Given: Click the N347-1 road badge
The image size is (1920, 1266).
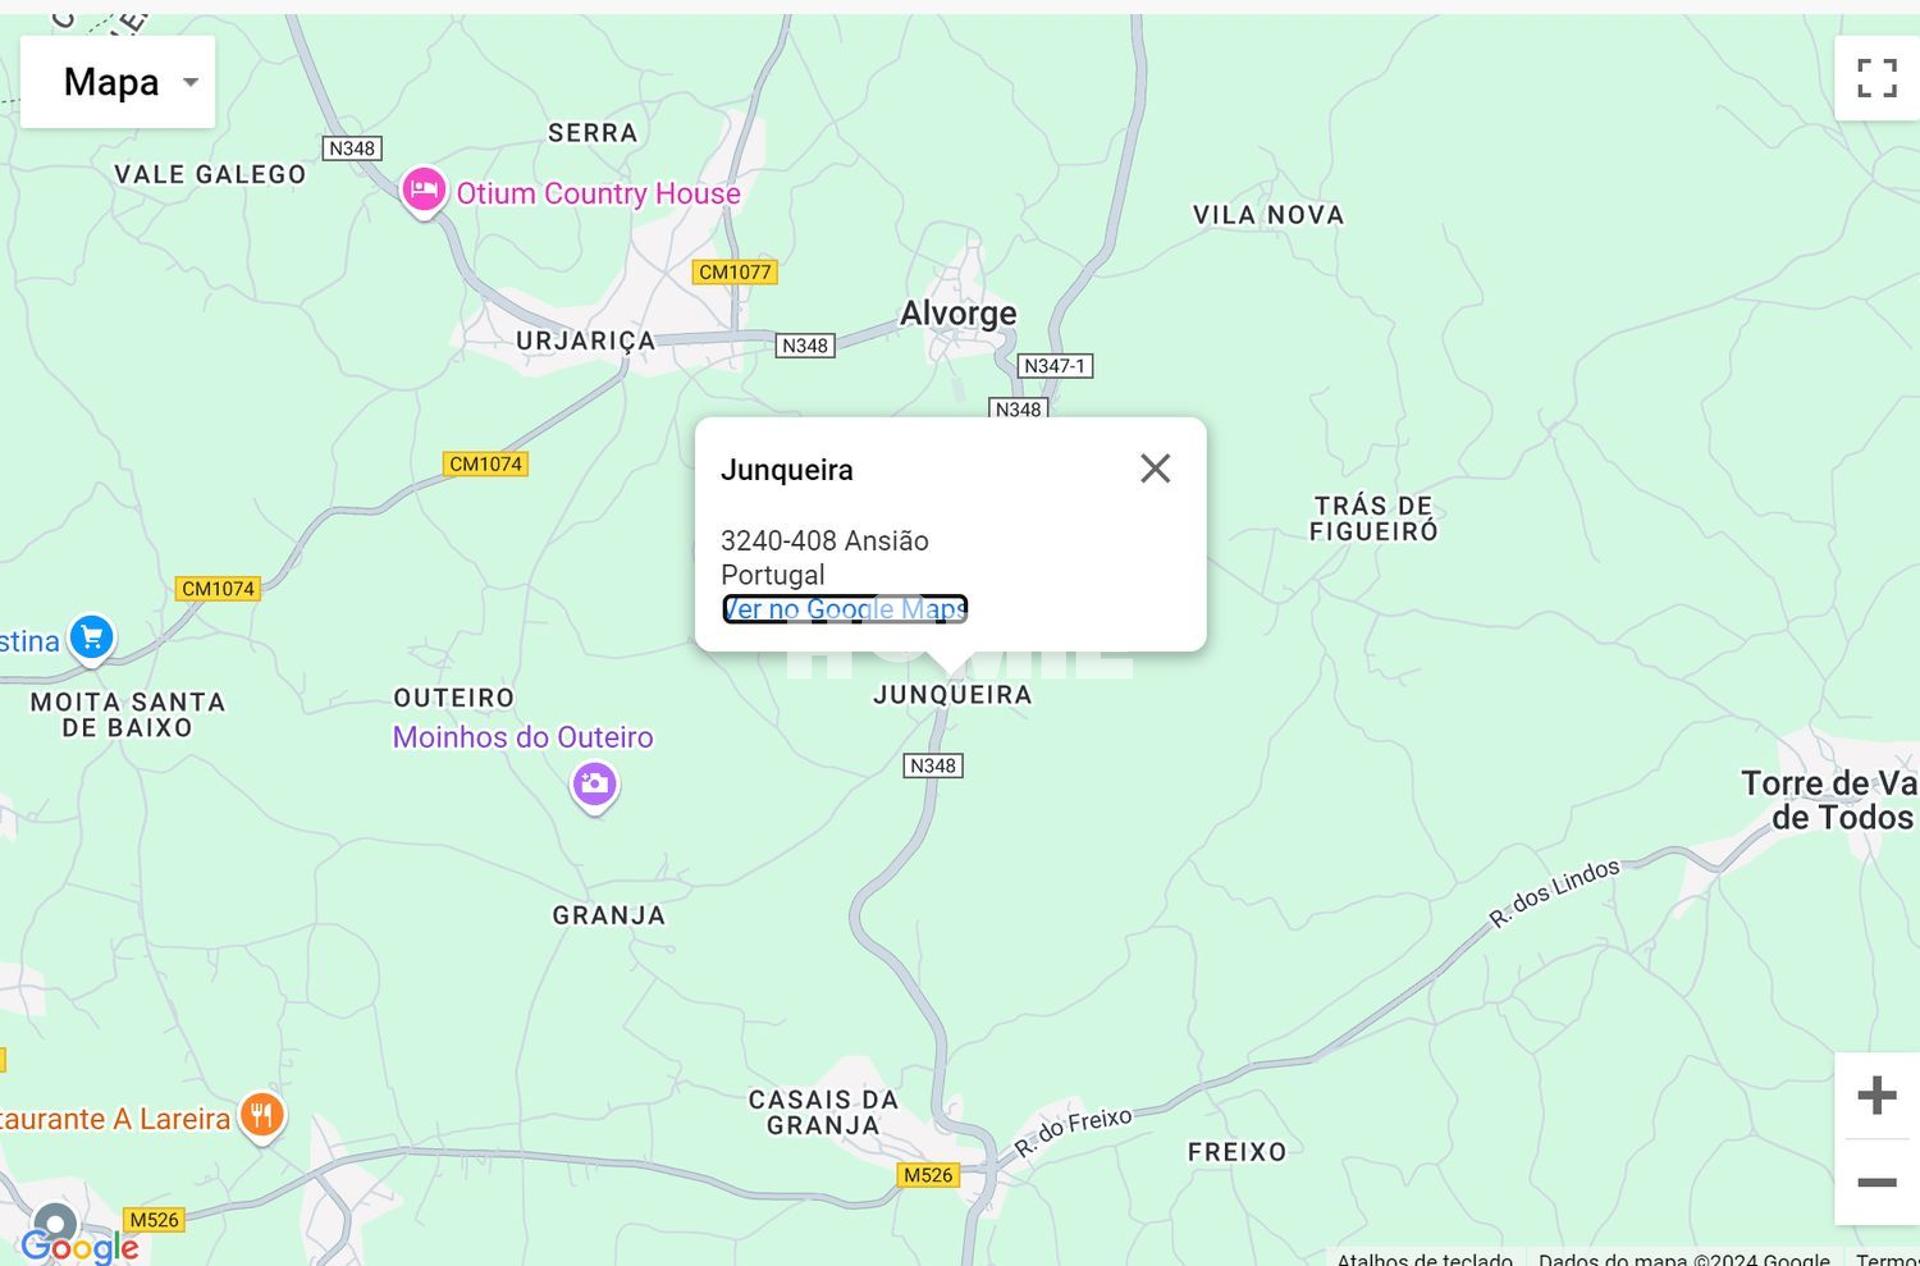Looking at the screenshot, I should pyautogui.click(x=1054, y=366).
